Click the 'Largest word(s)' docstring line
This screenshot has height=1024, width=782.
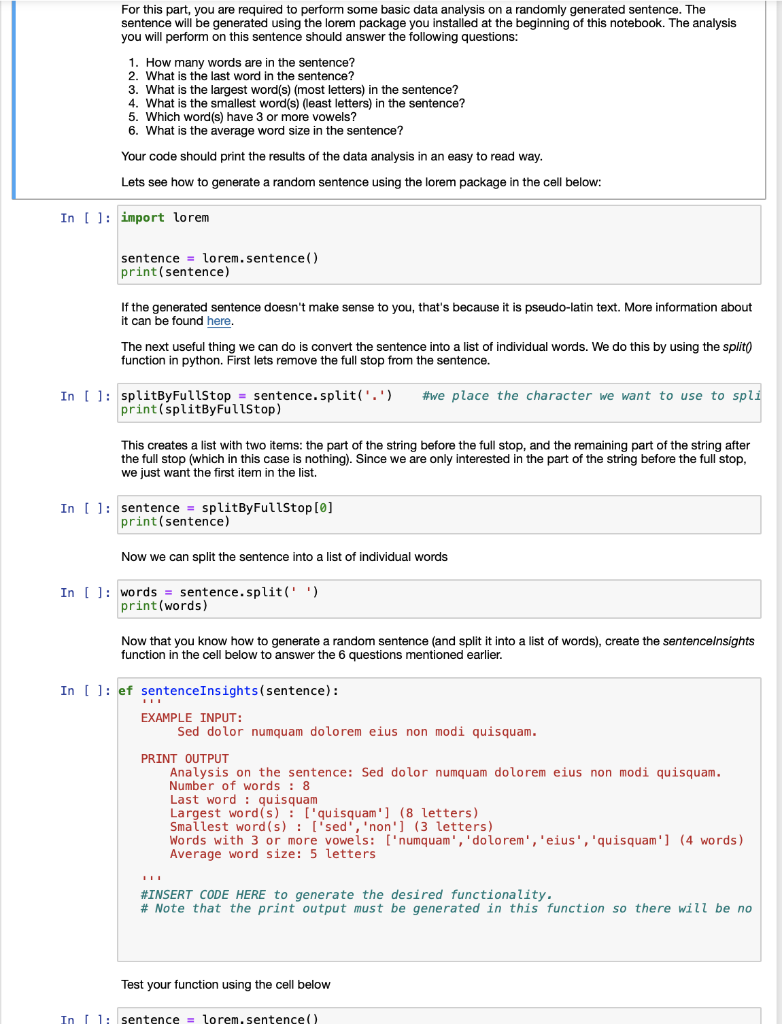coord(324,814)
